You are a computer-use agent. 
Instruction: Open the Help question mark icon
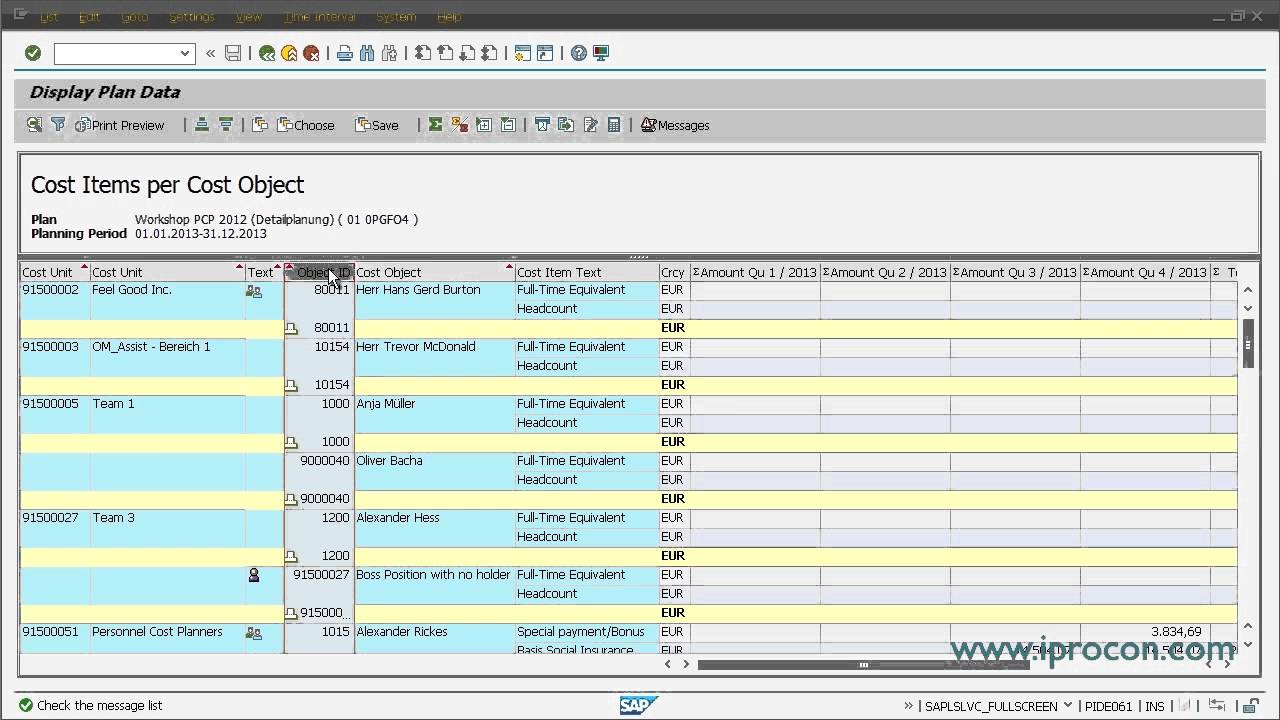(x=579, y=53)
